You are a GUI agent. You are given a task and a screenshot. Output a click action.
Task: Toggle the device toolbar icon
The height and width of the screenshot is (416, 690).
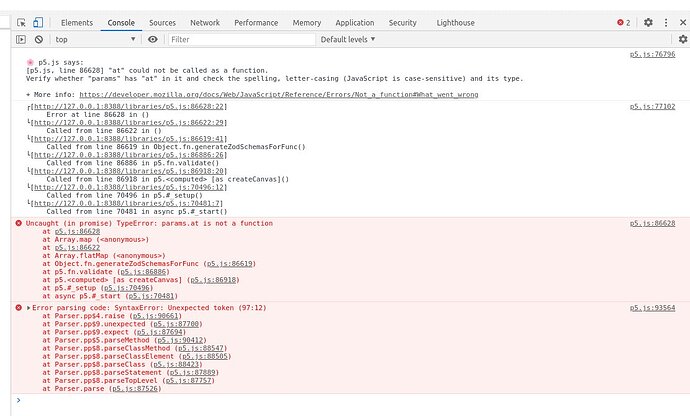[x=38, y=22]
